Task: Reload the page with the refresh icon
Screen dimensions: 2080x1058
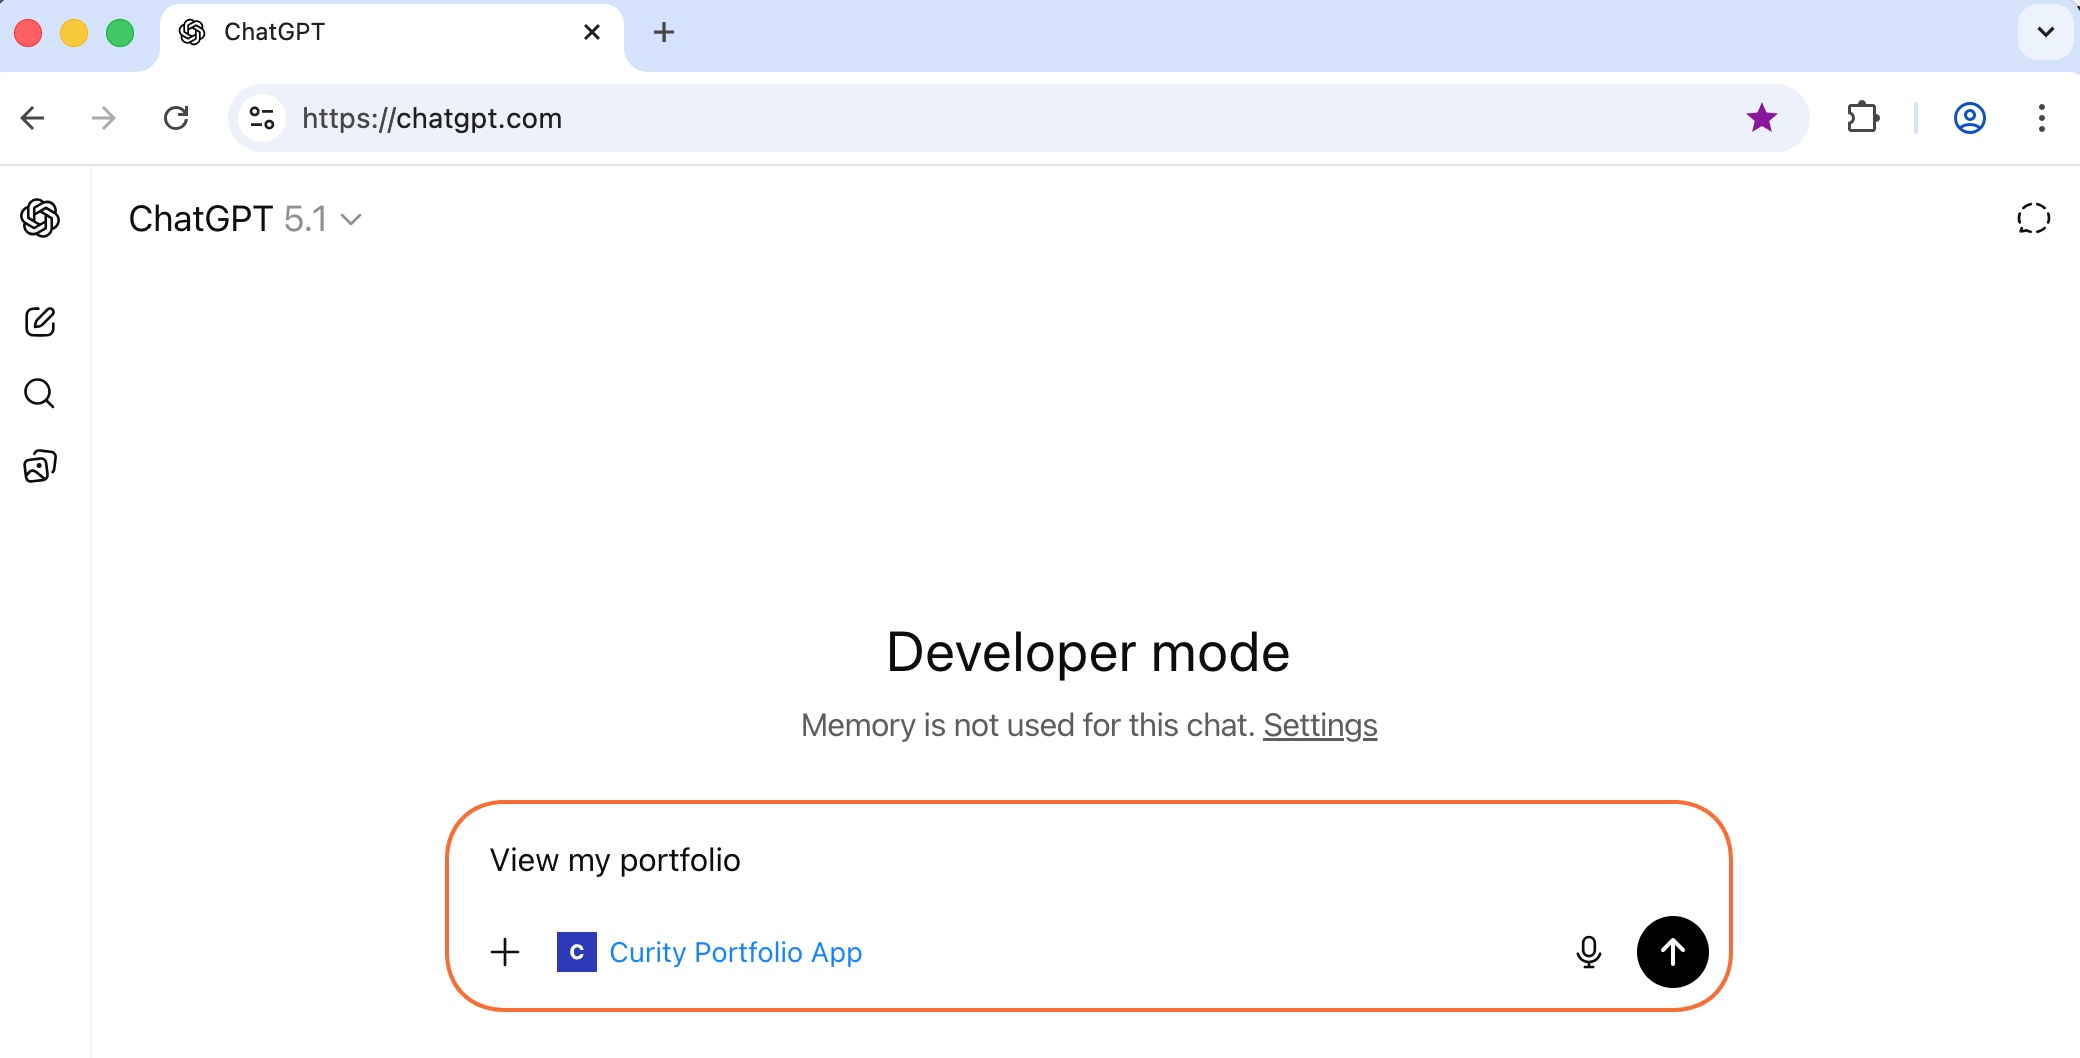Action: [x=177, y=118]
